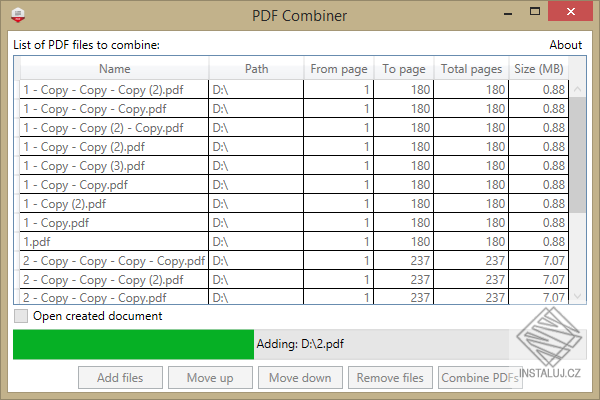Sort by the Name column header
Screen dimensions: 600x400
click(114, 69)
